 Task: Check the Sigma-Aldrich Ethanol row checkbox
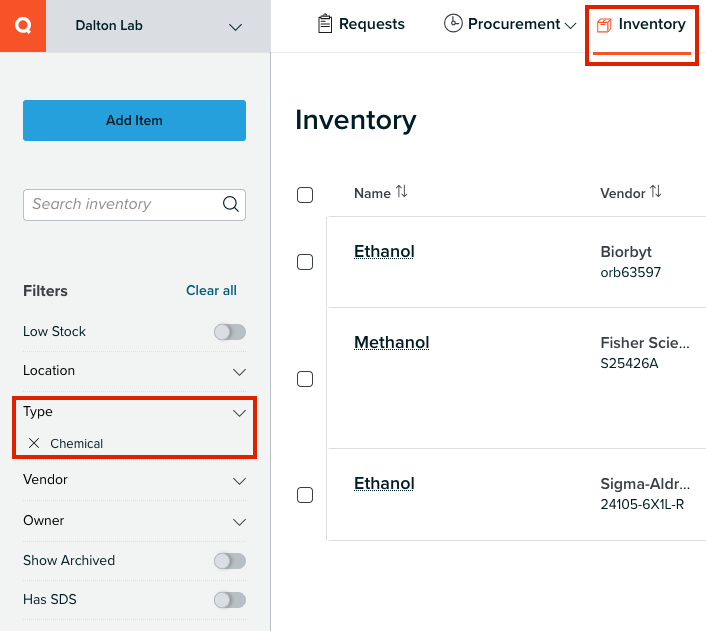click(305, 495)
